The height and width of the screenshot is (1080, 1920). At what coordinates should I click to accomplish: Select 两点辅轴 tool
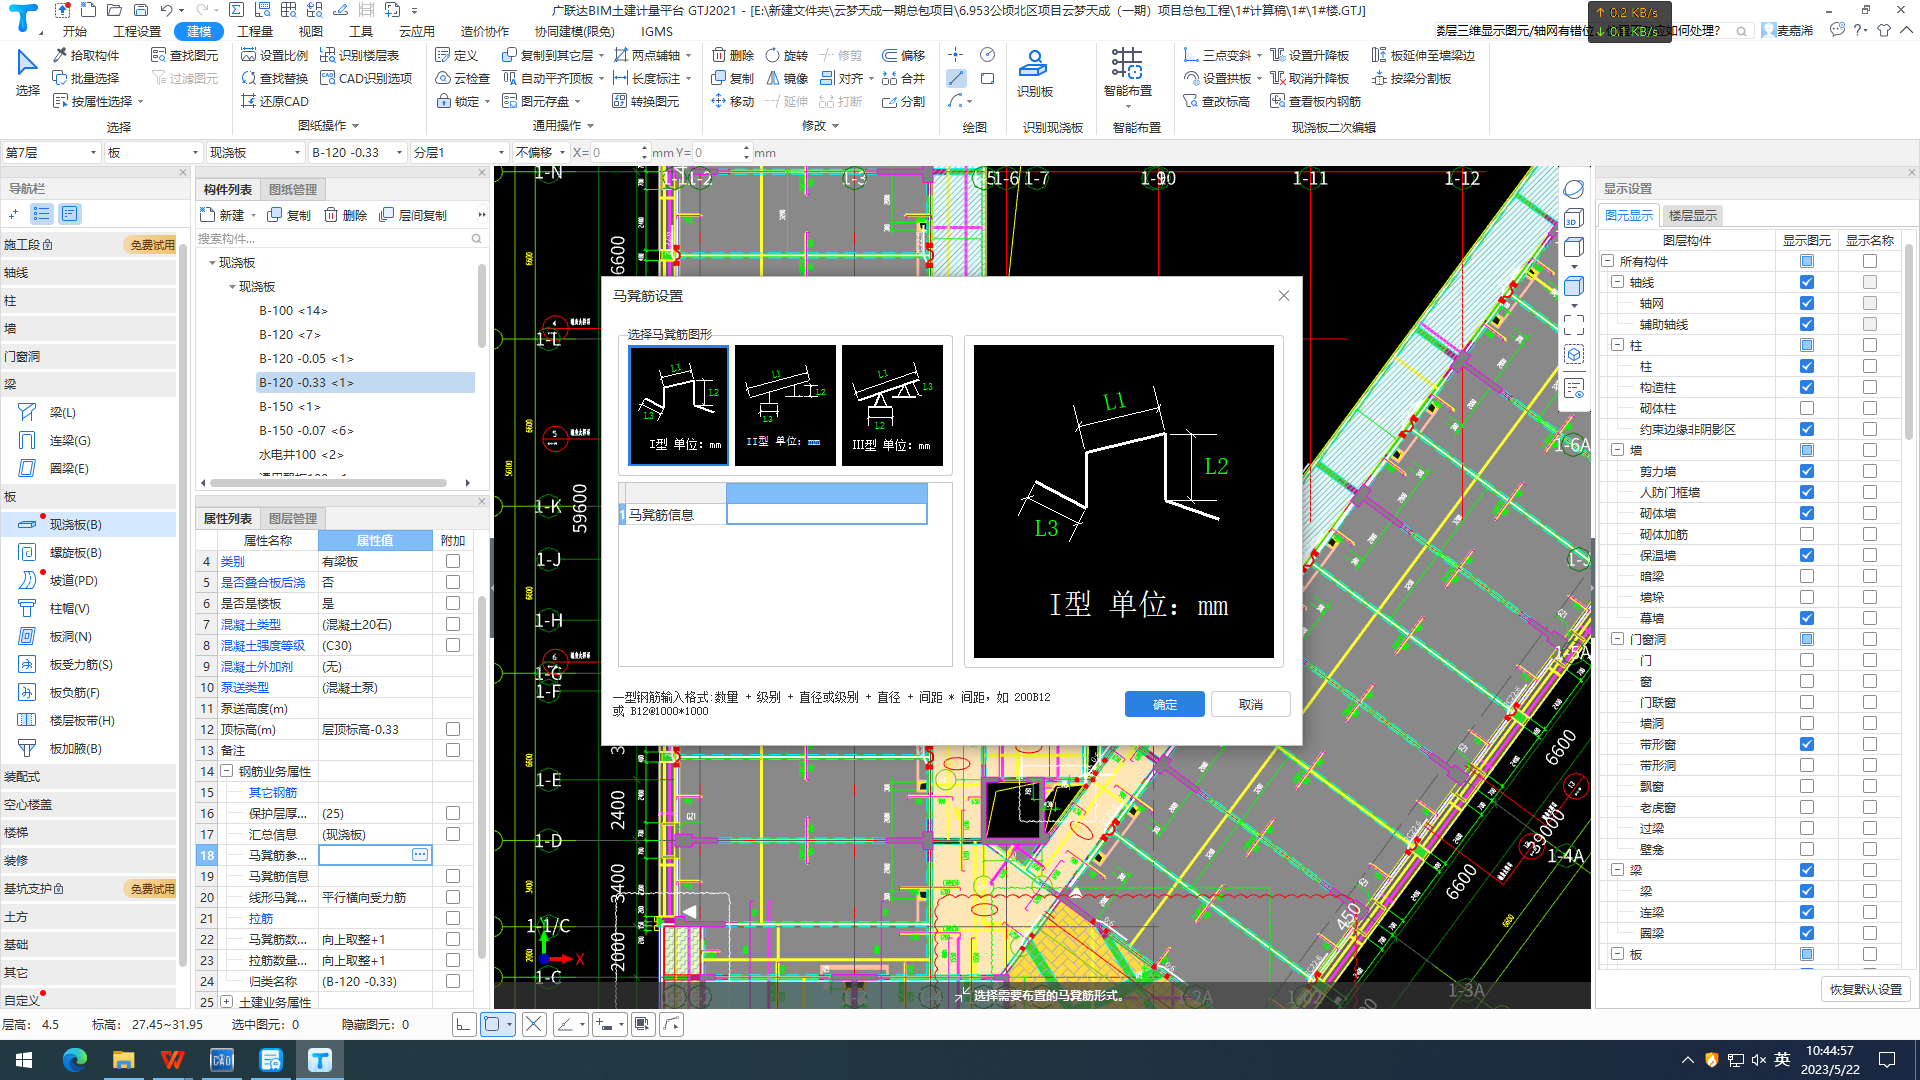(646, 55)
